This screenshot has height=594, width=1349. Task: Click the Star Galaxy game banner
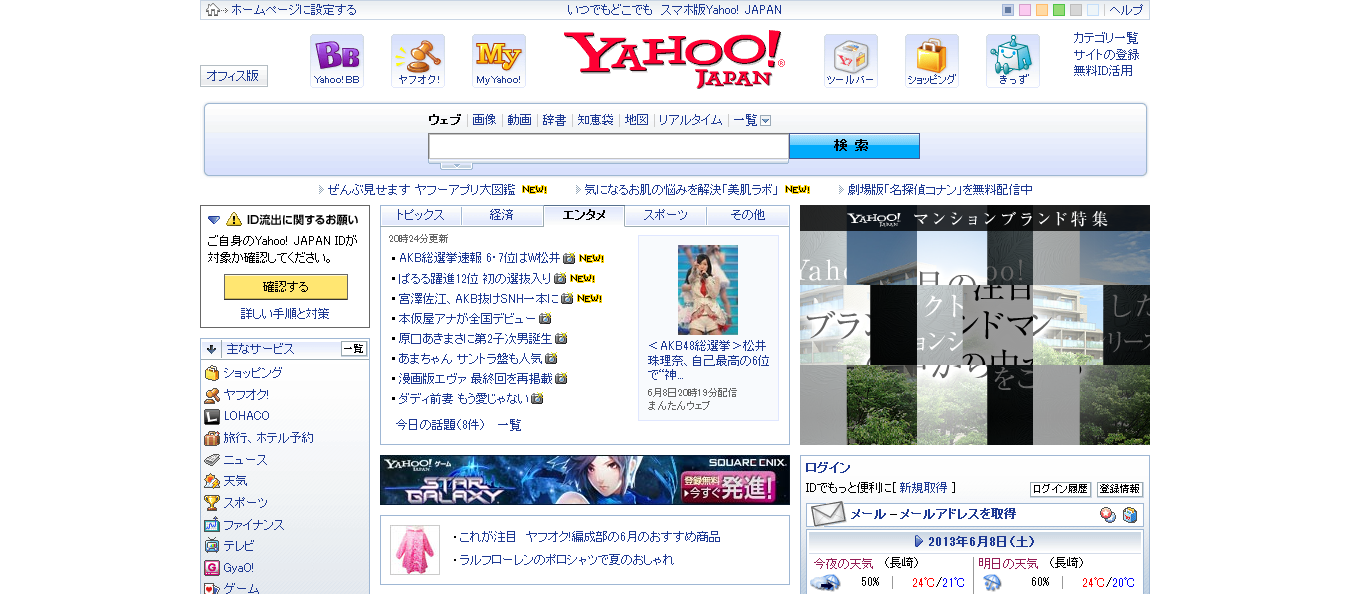(585, 480)
